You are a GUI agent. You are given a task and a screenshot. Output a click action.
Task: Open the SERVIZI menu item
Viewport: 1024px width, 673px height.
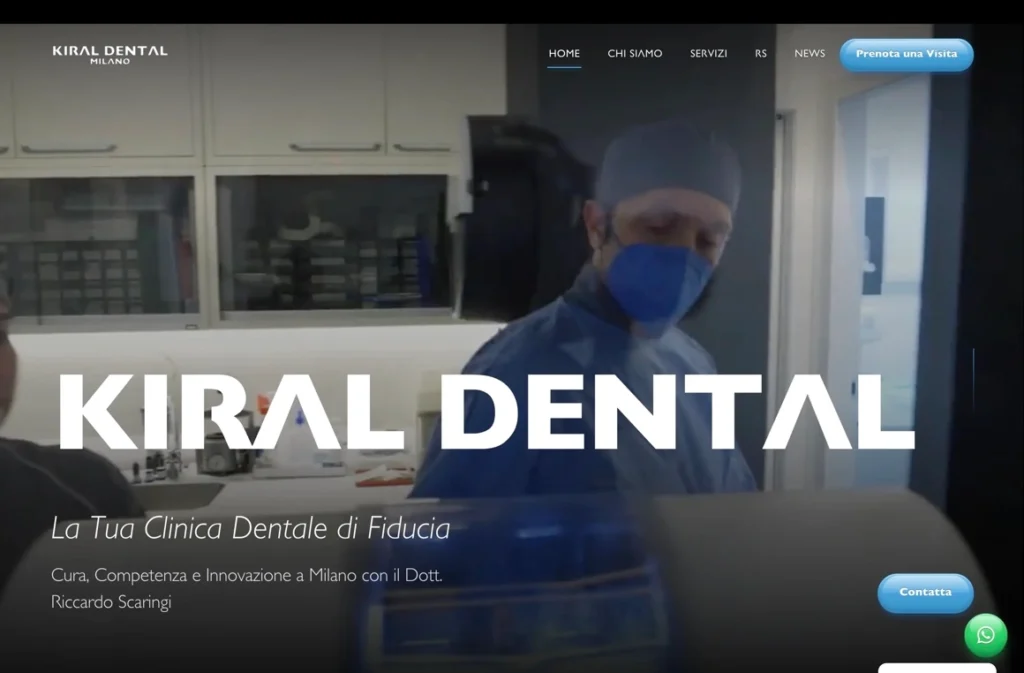coord(709,54)
